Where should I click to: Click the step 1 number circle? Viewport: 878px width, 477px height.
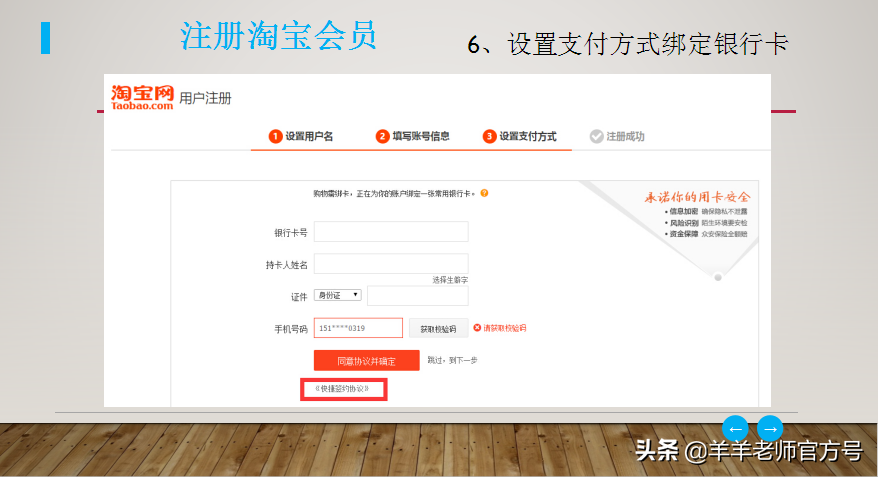coord(275,136)
